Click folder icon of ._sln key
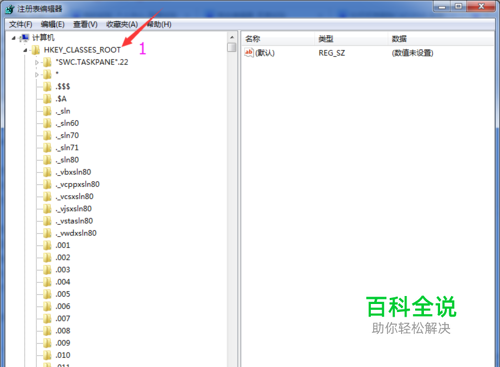The height and width of the screenshot is (367, 500). tap(47, 111)
